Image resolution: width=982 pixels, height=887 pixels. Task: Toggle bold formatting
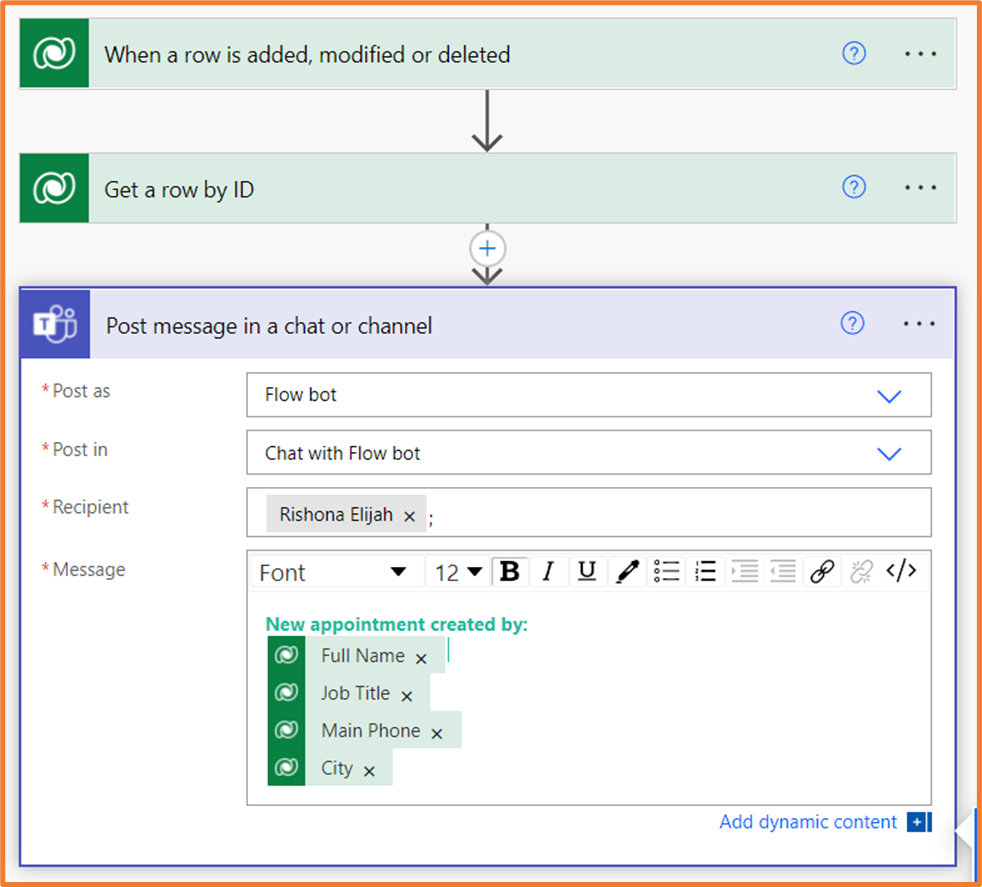(x=510, y=571)
